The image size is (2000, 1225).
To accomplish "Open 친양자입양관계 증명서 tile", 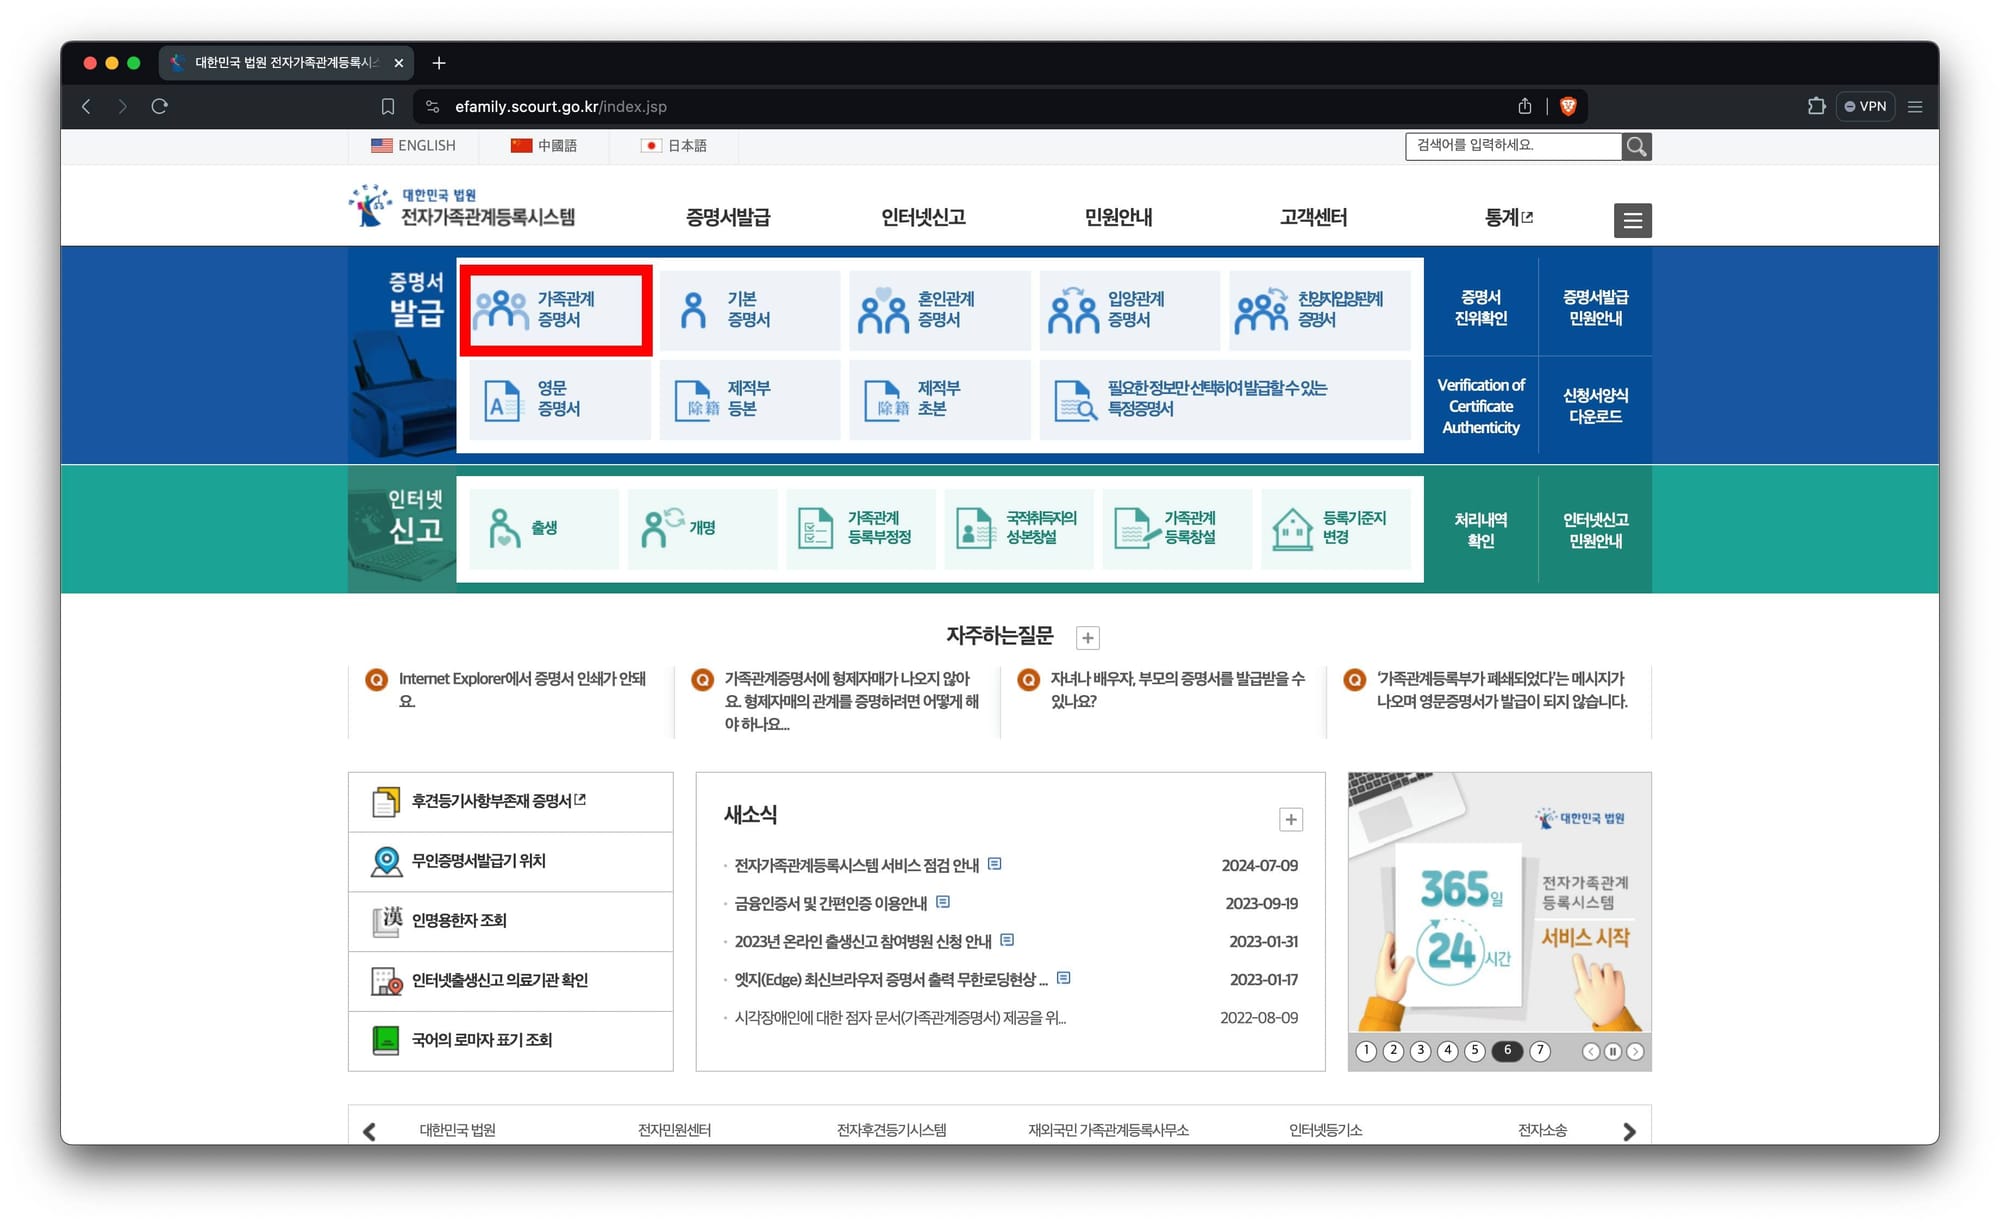I will tap(1319, 310).
